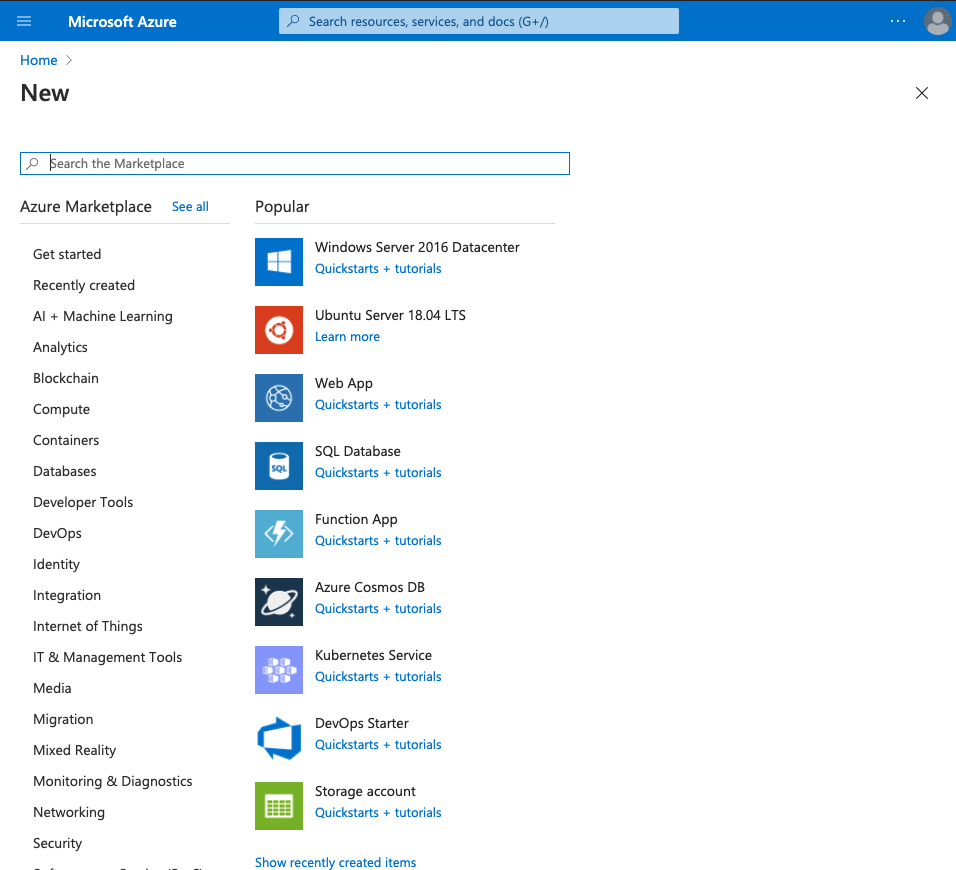Image resolution: width=956 pixels, height=870 pixels.
Task: Open the Compute category
Action: pos(61,409)
